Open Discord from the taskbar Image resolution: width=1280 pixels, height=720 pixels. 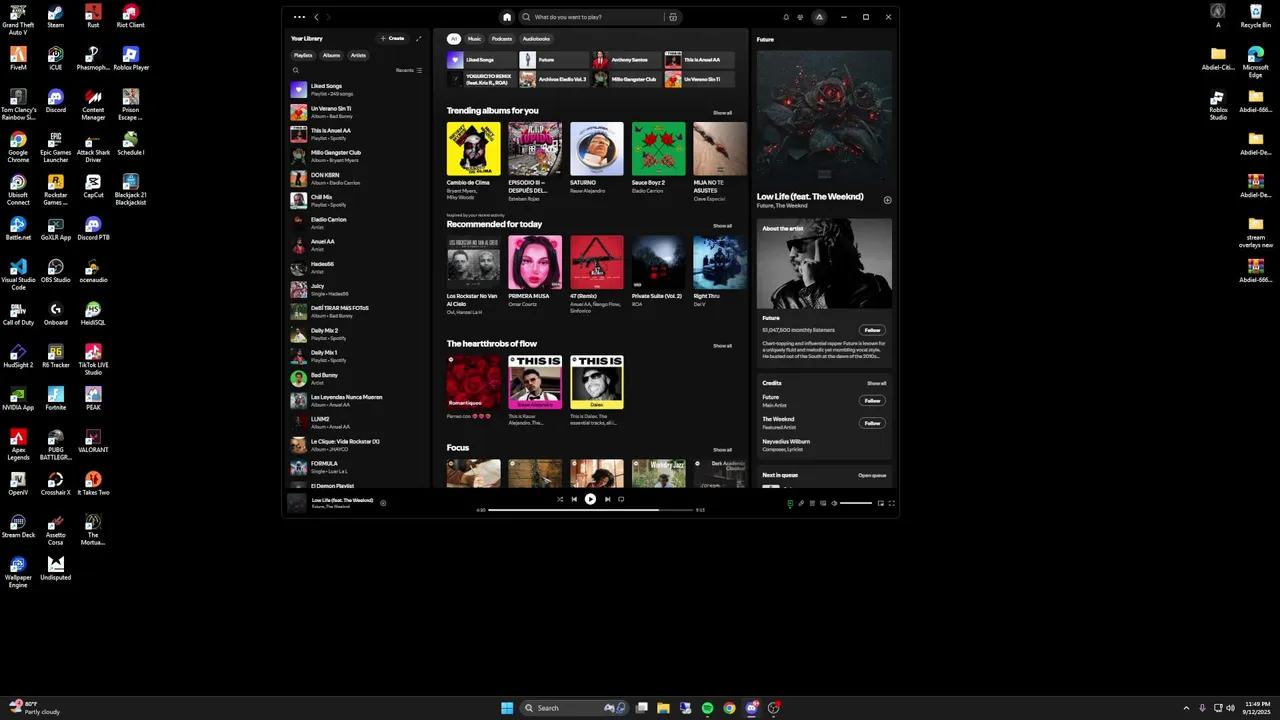(x=752, y=708)
